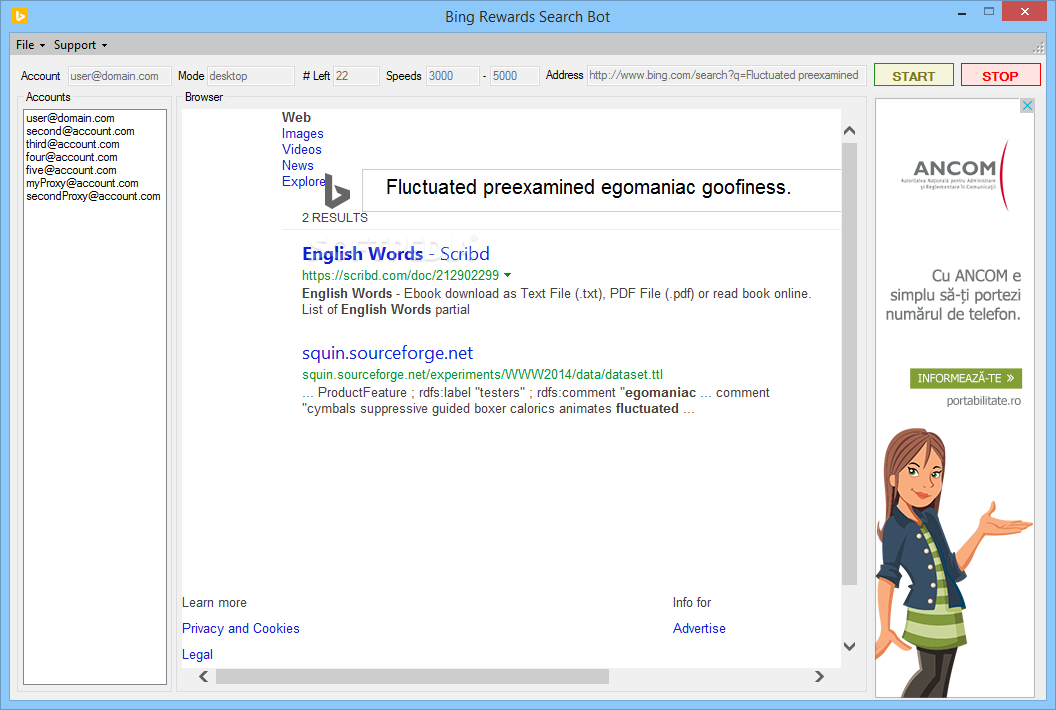This screenshot has height=710, width=1056.
Task: Select second@account.com in Accounts list
Action: click(x=80, y=131)
